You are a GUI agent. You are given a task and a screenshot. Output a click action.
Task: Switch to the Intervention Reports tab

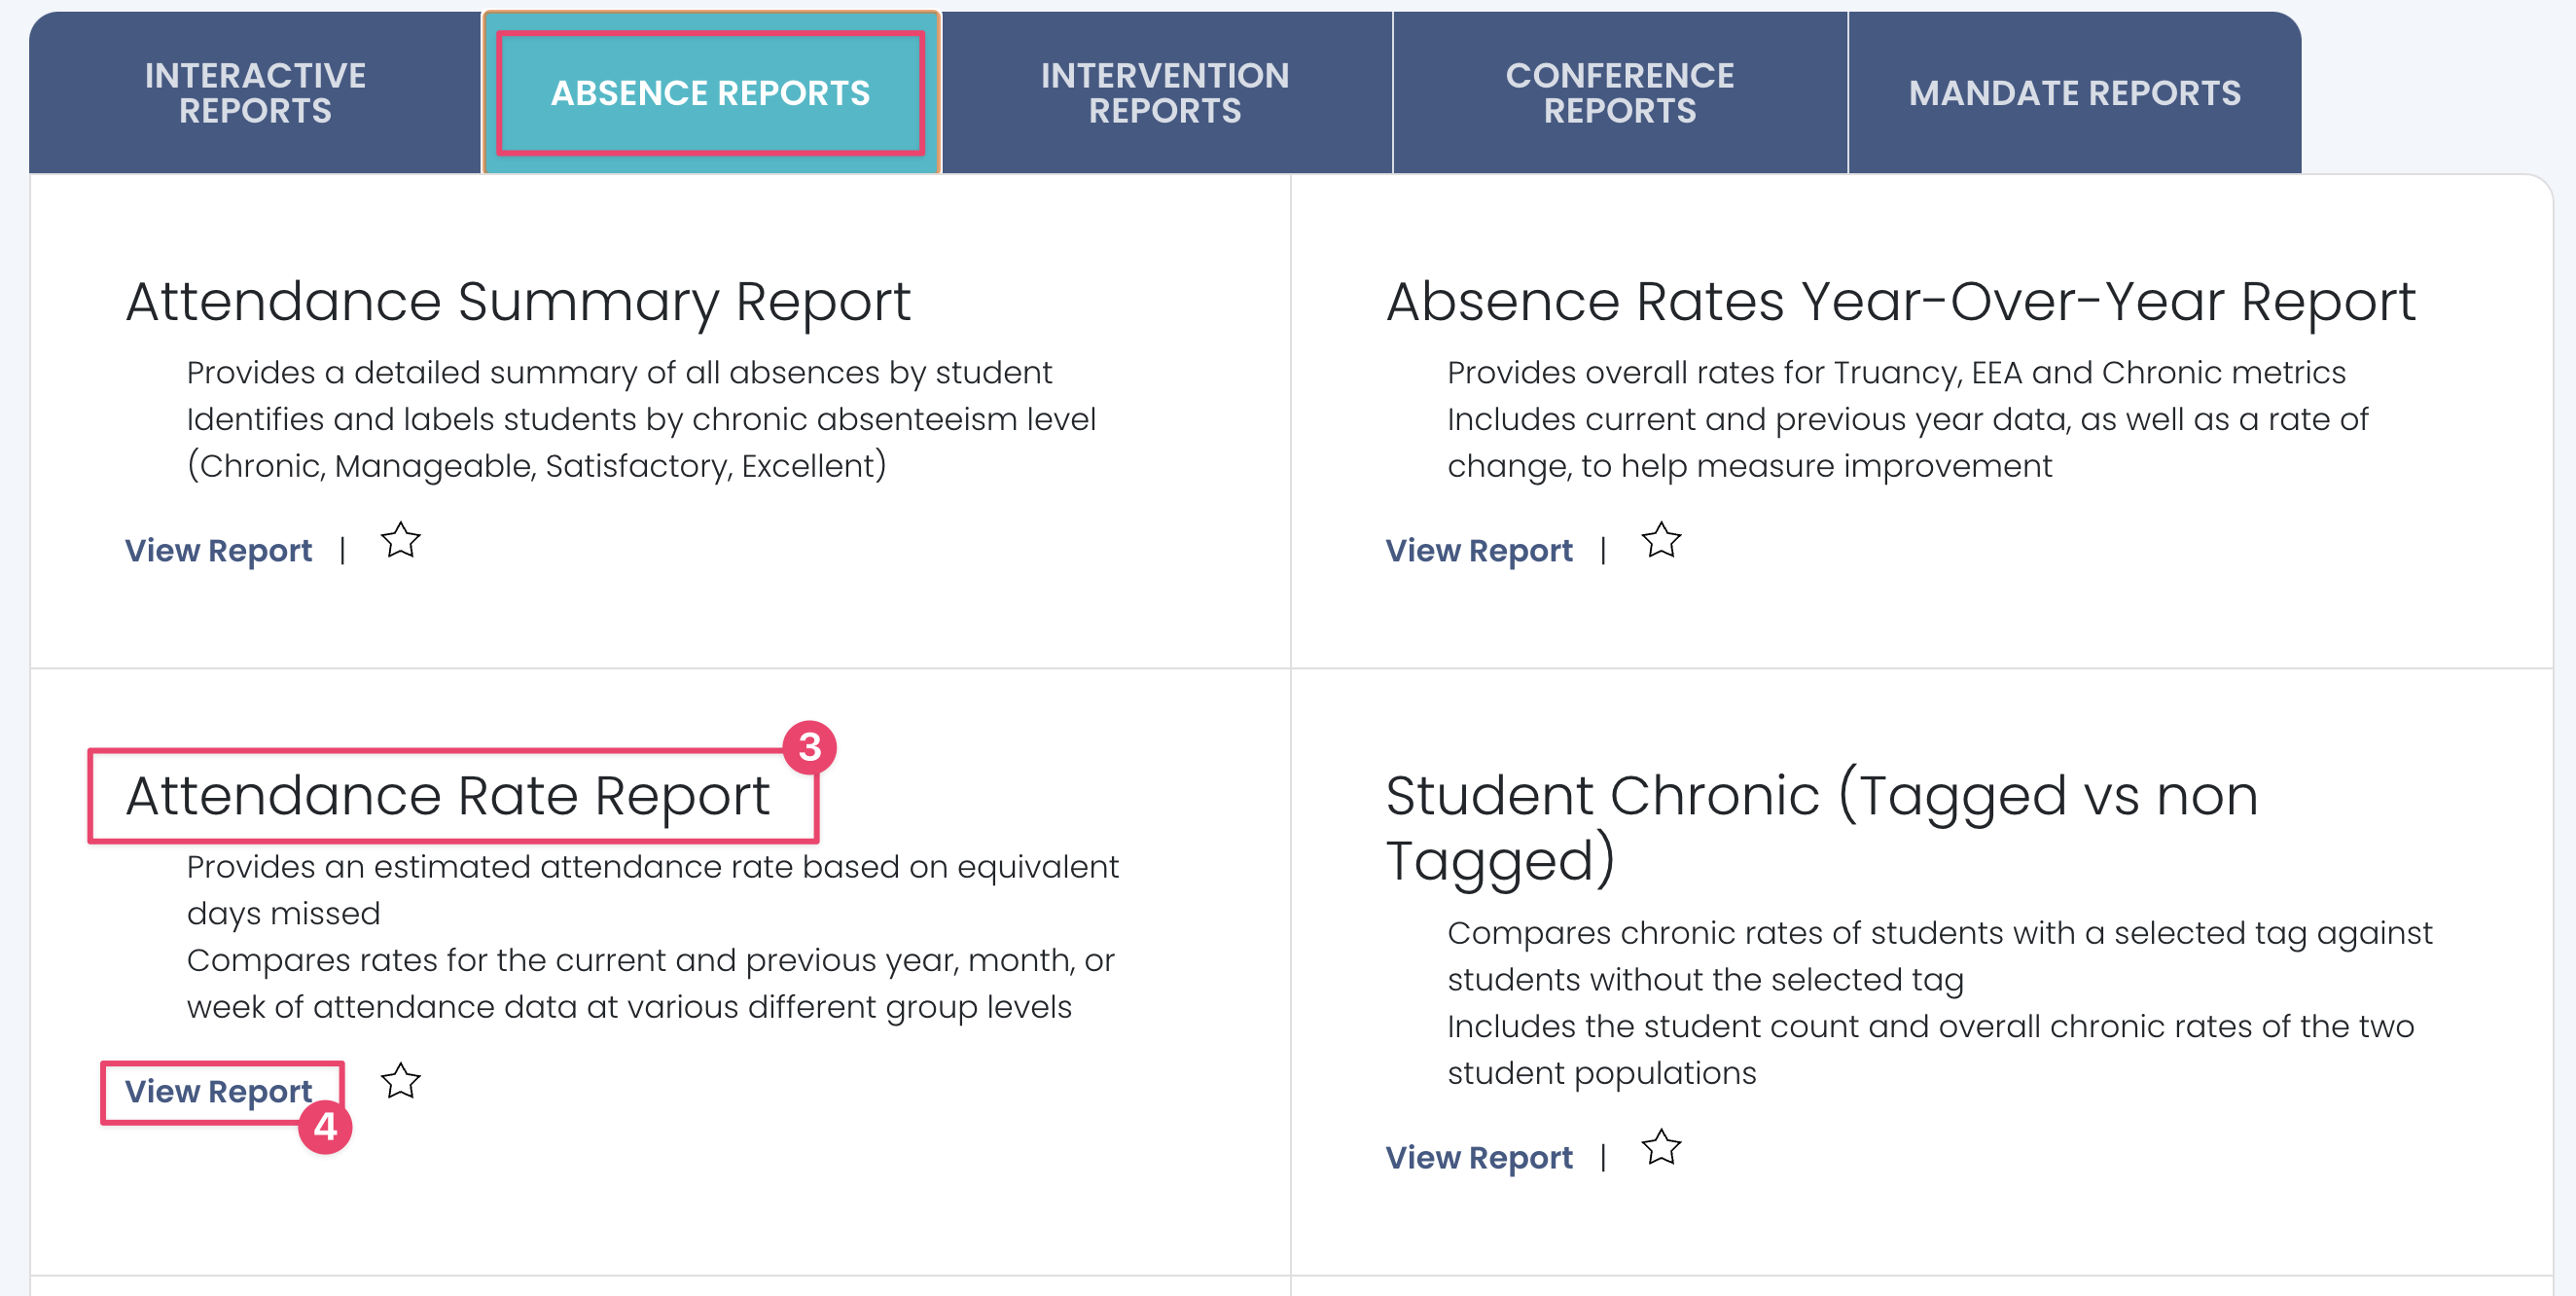1165,93
